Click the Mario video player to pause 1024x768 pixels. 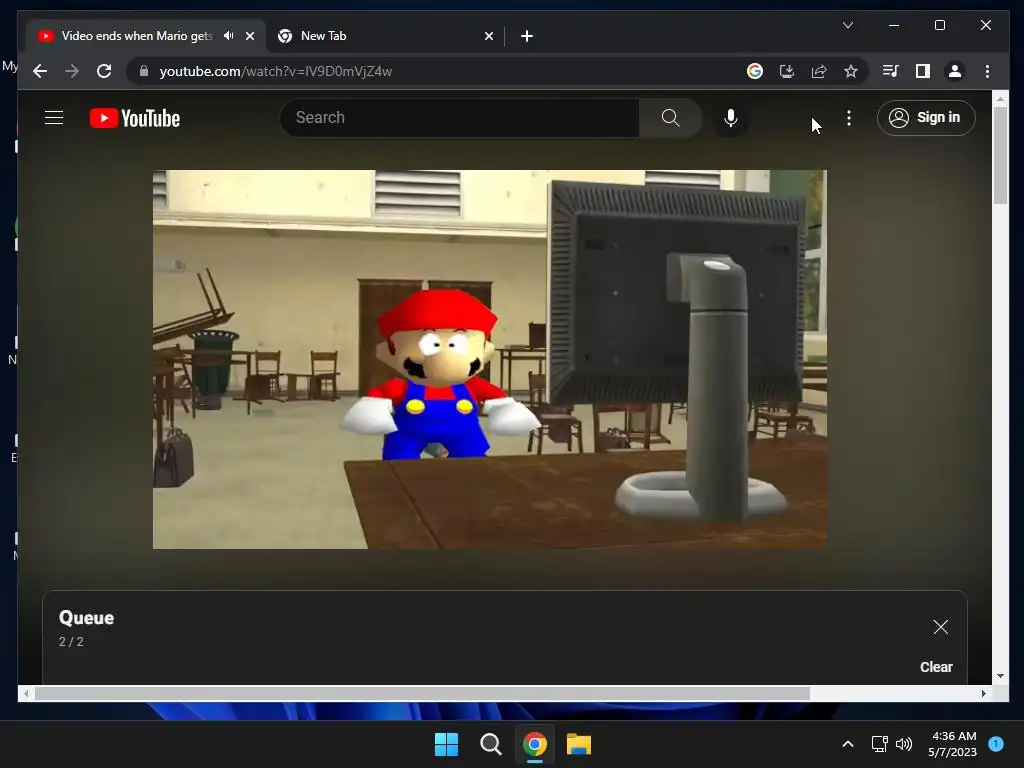(x=490, y=359)
